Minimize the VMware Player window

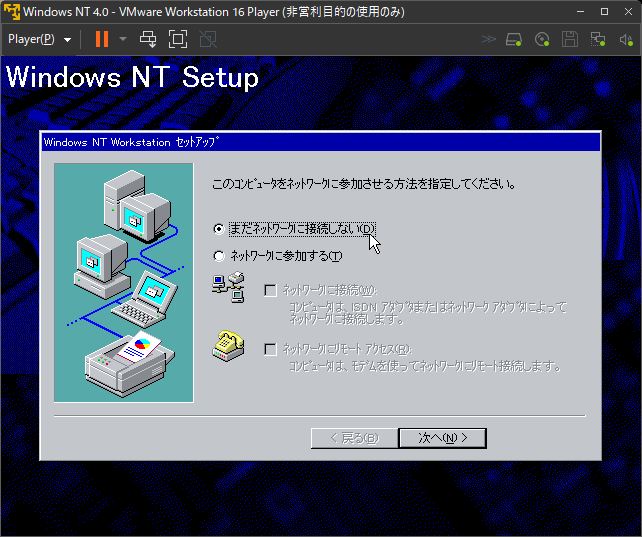click(x=580, y=11)
